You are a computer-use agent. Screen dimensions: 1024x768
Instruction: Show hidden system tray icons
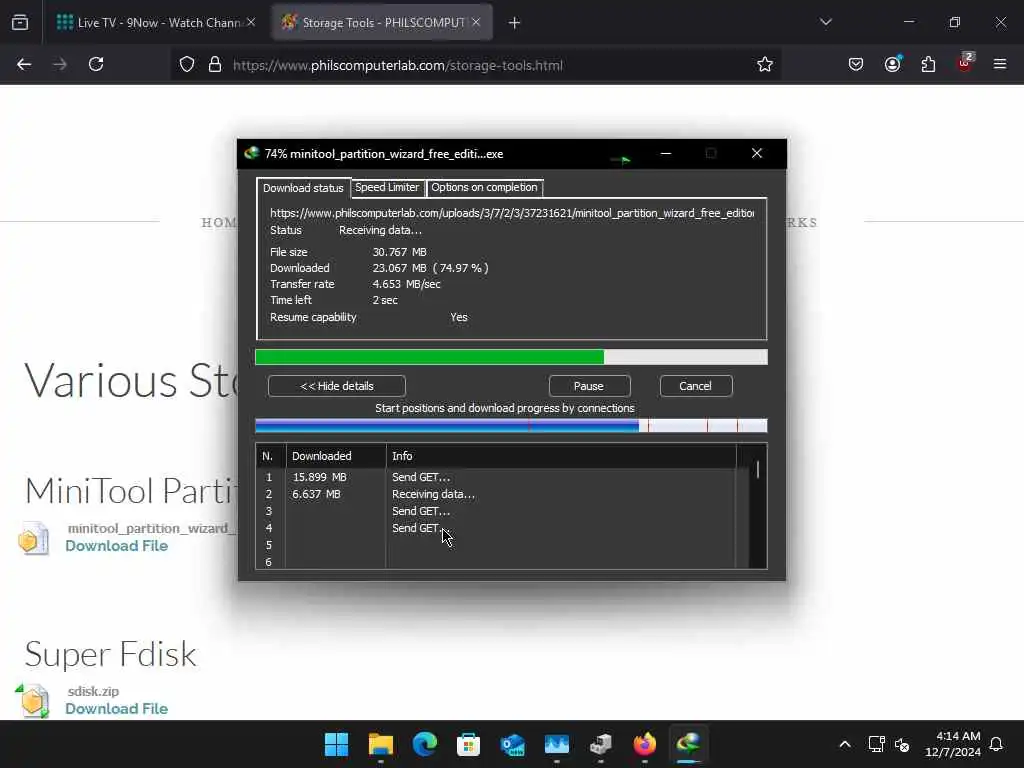(x=844, y=744)
